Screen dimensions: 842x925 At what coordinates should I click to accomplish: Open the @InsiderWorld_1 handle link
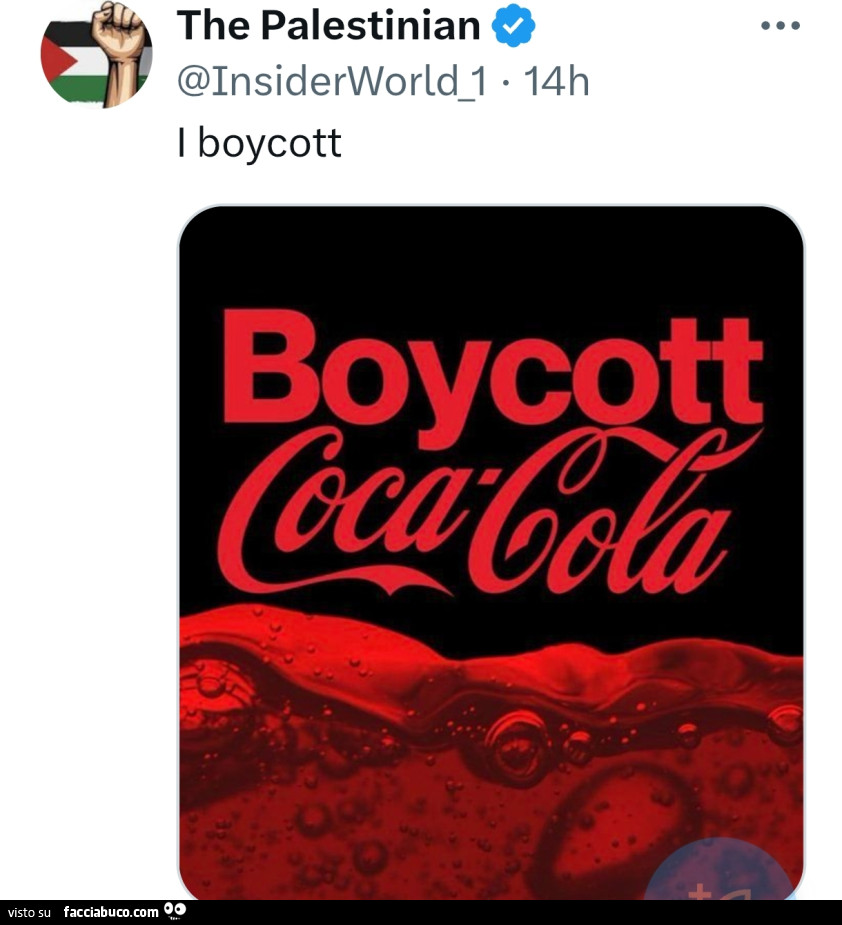[x=332, y=81]
